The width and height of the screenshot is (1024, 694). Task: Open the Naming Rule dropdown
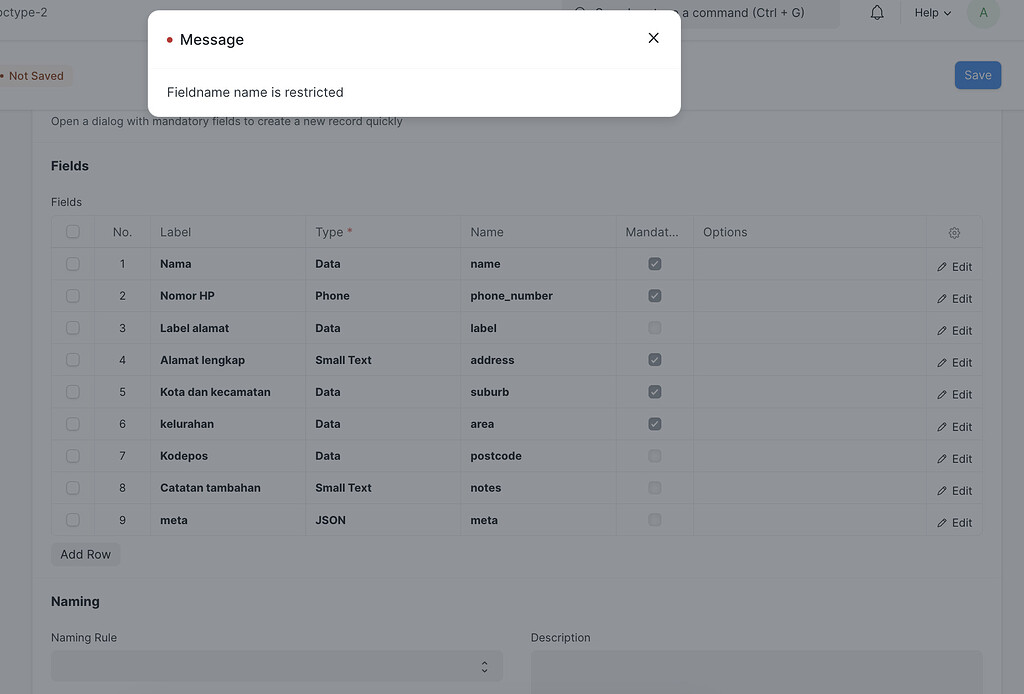[x=276, y=666]
